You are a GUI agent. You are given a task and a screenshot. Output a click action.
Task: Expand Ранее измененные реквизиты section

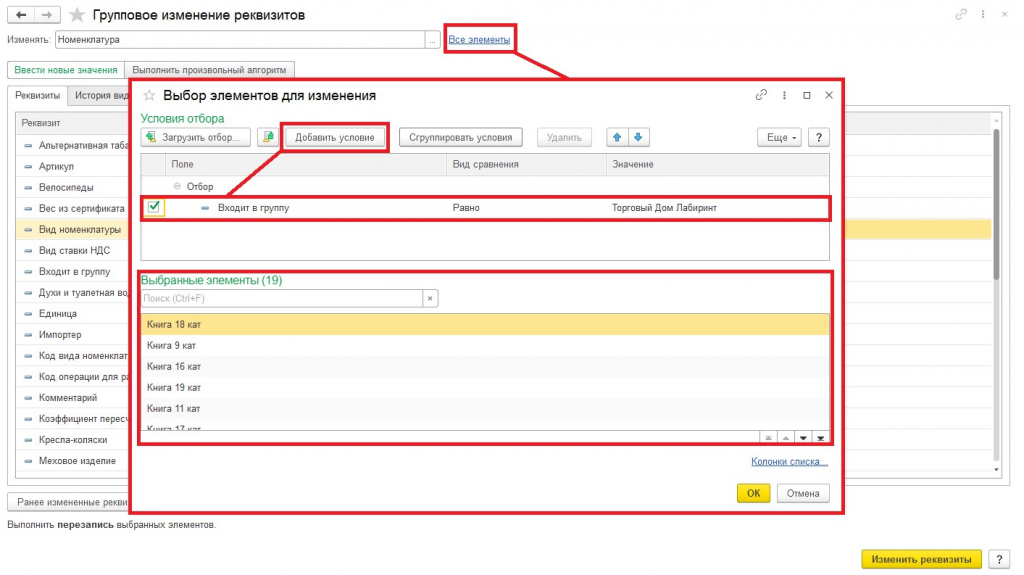(69, 502)
